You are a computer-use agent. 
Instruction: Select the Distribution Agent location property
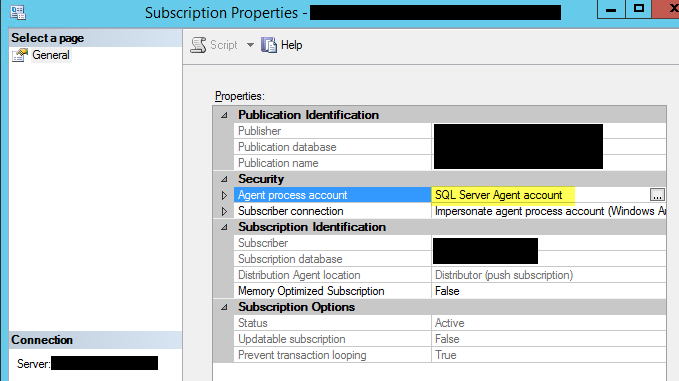tap(333, 275)
